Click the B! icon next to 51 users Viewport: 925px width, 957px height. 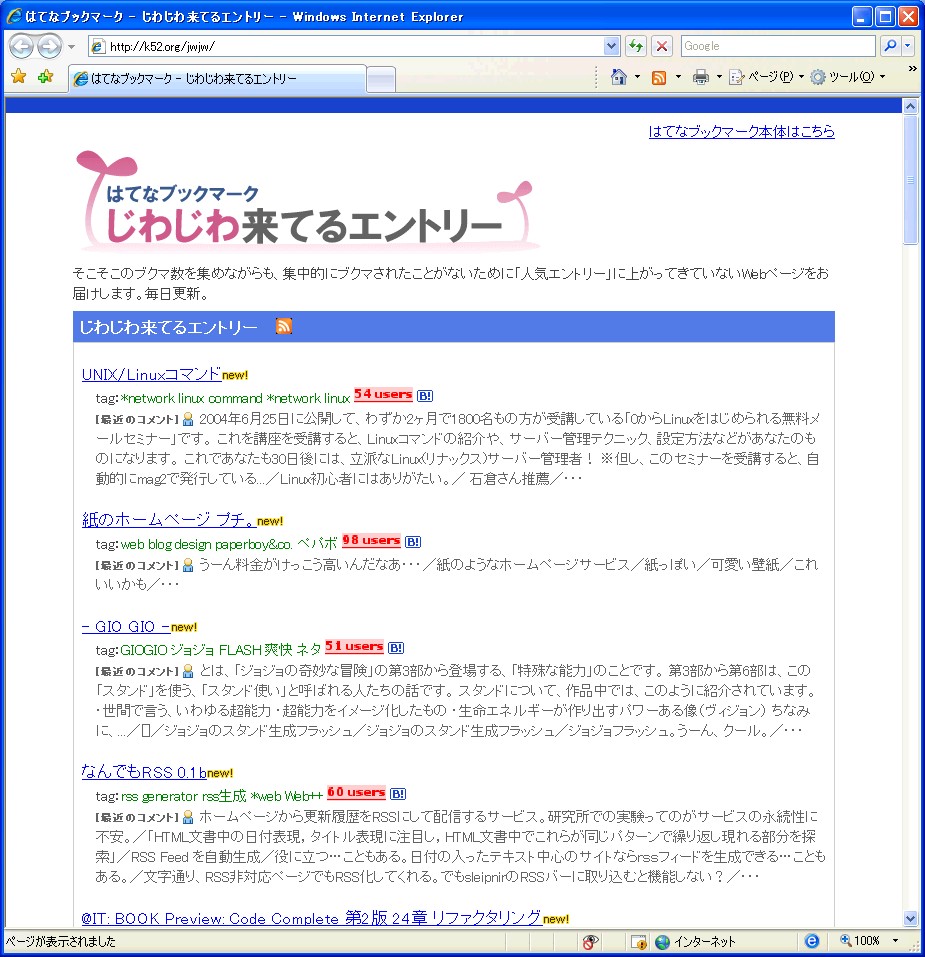tap(395, 648)
